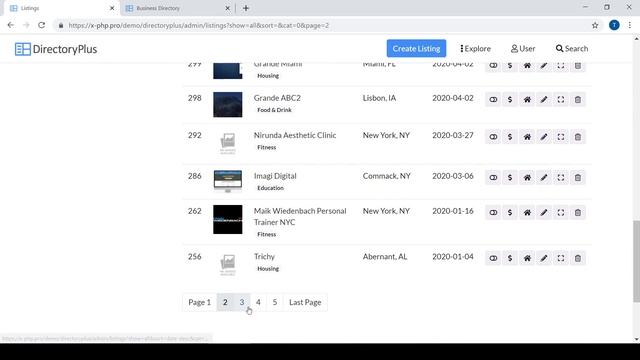This screenshot has height=360, width=640.
Task: Edit Maik Wiedenbach listing with pencil icon
Action: coord(544,213)
